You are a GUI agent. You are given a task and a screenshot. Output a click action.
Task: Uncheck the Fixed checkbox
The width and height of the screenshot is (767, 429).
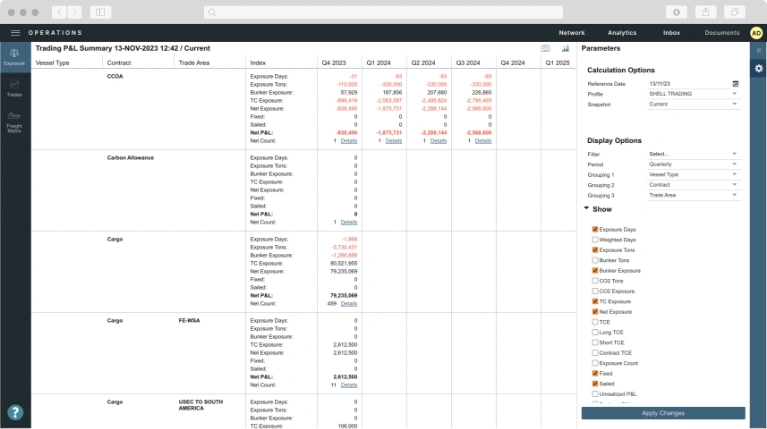point(595,373)
